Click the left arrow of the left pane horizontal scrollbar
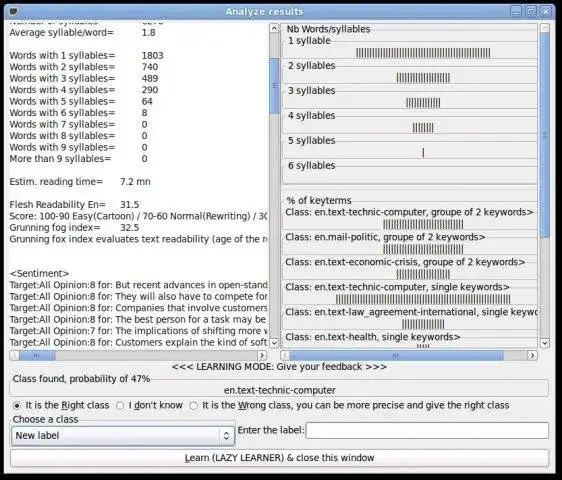 [14, 355]
